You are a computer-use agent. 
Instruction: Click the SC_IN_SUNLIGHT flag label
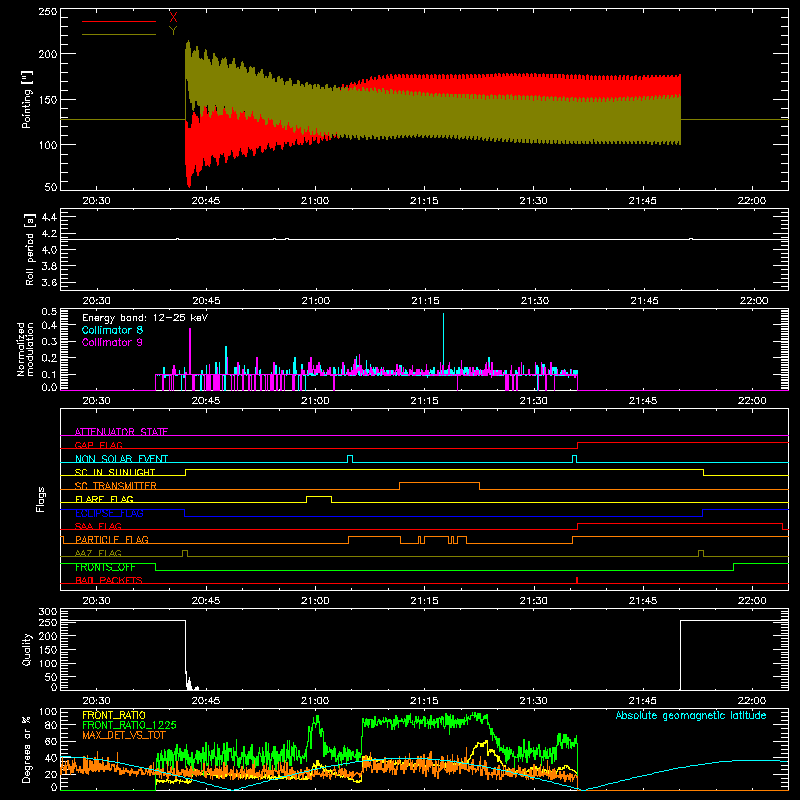(115, 472)
